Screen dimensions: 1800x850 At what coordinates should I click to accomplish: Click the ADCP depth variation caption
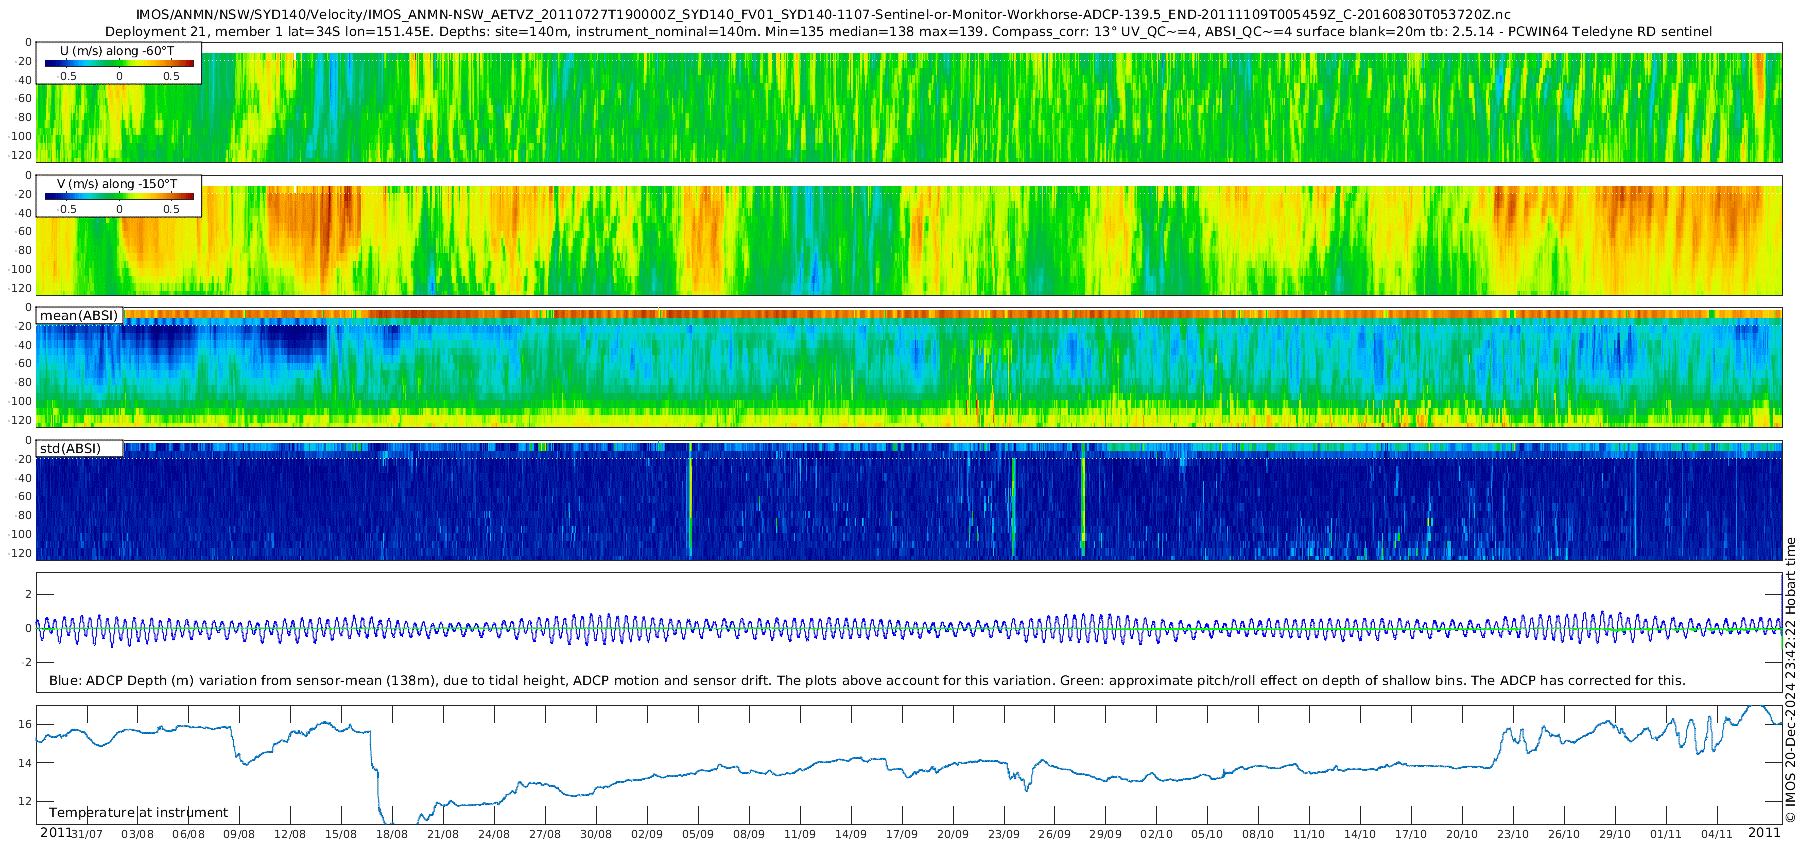[867, 681]
